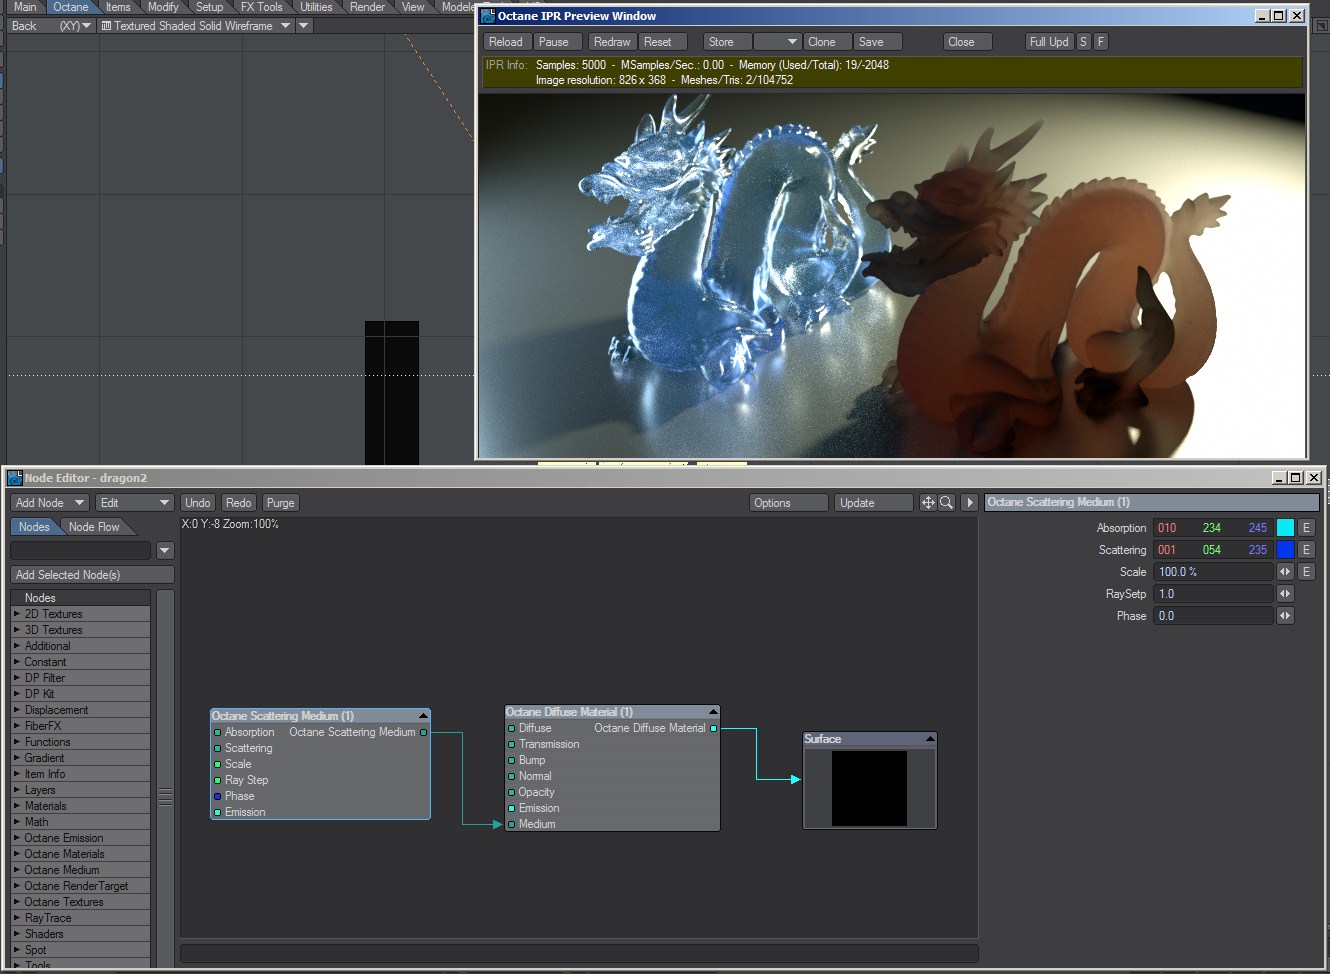Viewport: 1330px width, 974px height.
Task: Click the Normal input socket on Diffuse Material node
Action: [x=511, y=777]
